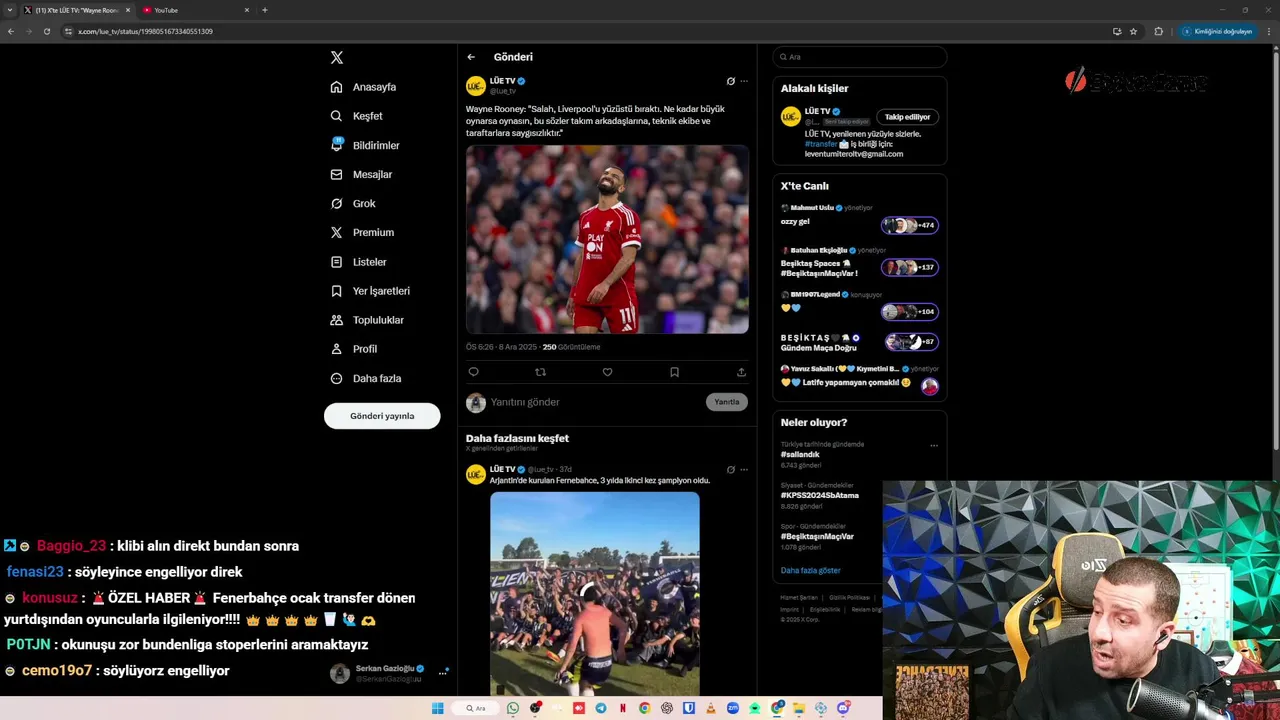Open browser extensions icon
1280x720 pixels.
1159,31
